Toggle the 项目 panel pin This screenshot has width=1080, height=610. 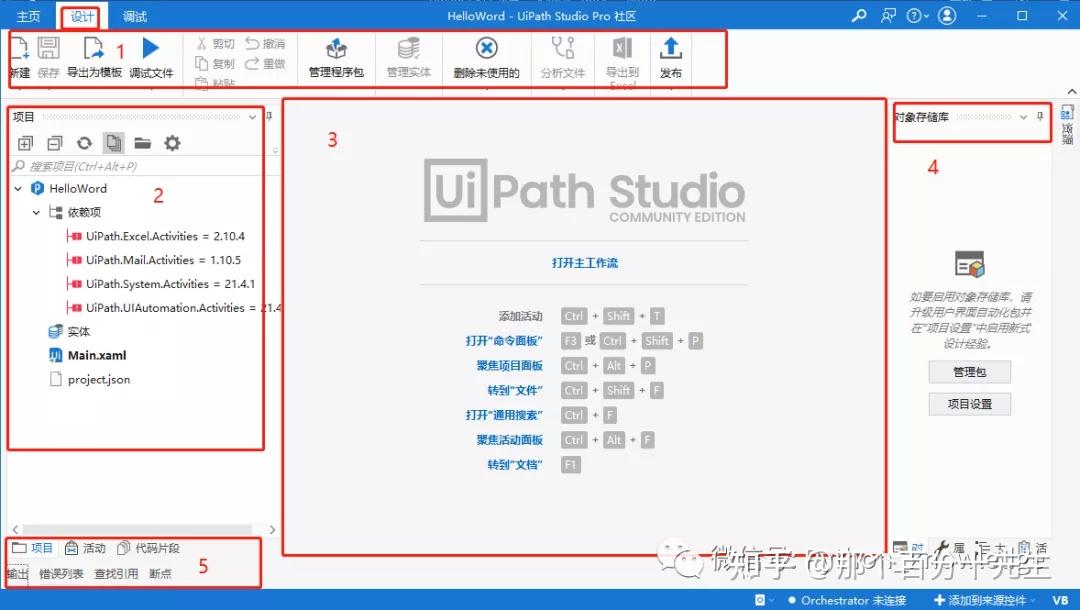271,116
